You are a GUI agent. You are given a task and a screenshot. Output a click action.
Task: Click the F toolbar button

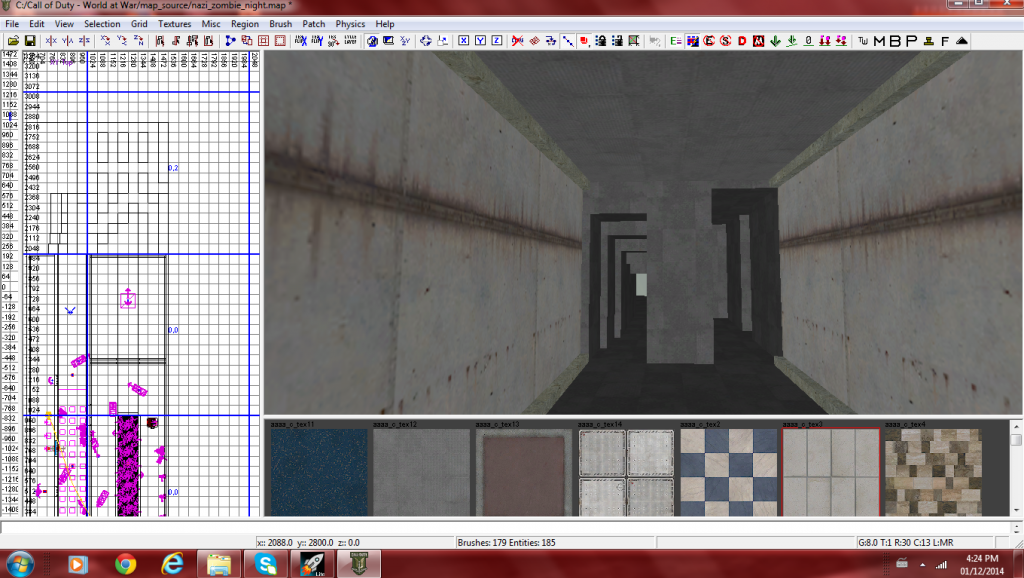coord(945,40)
